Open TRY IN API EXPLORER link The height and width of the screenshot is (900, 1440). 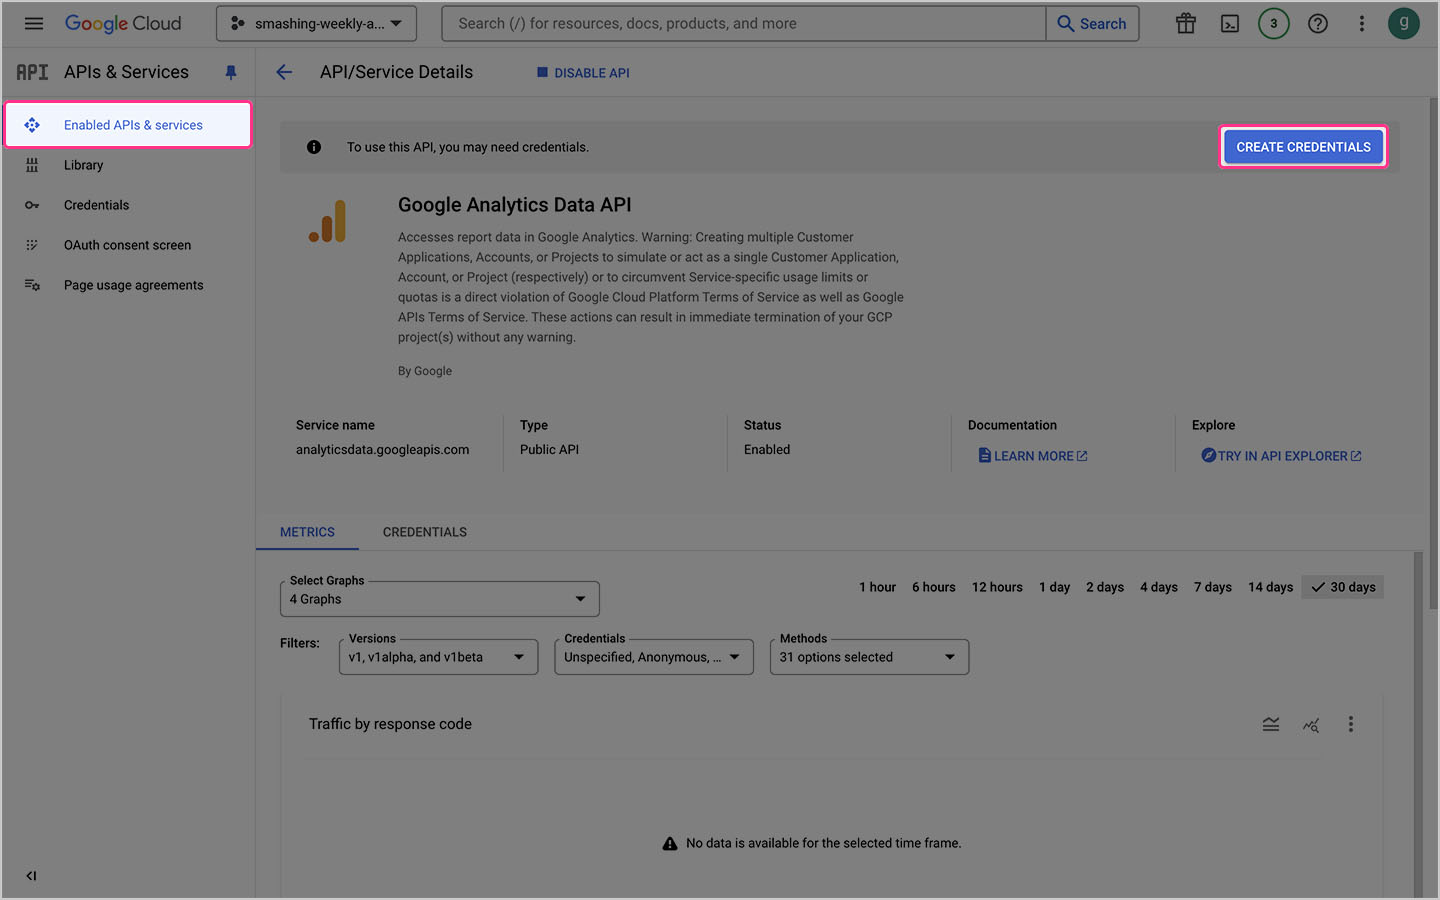point(1281,455)
